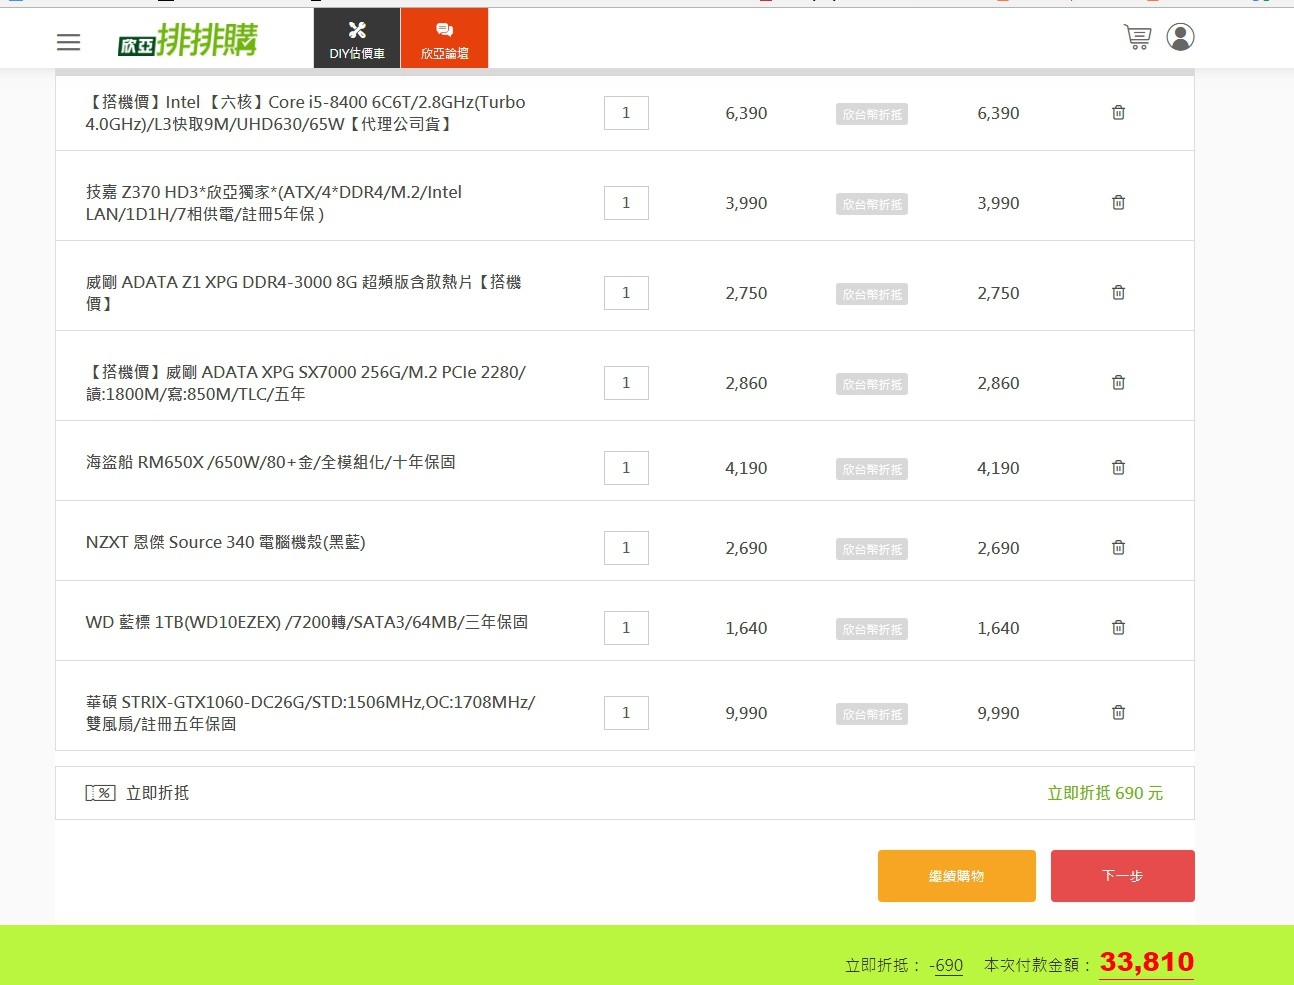Click 欣台幣折抵 badge on 海盜船 RM650X row
Viewport: 1294px width, 985px height.
click(x=872, y=469)
